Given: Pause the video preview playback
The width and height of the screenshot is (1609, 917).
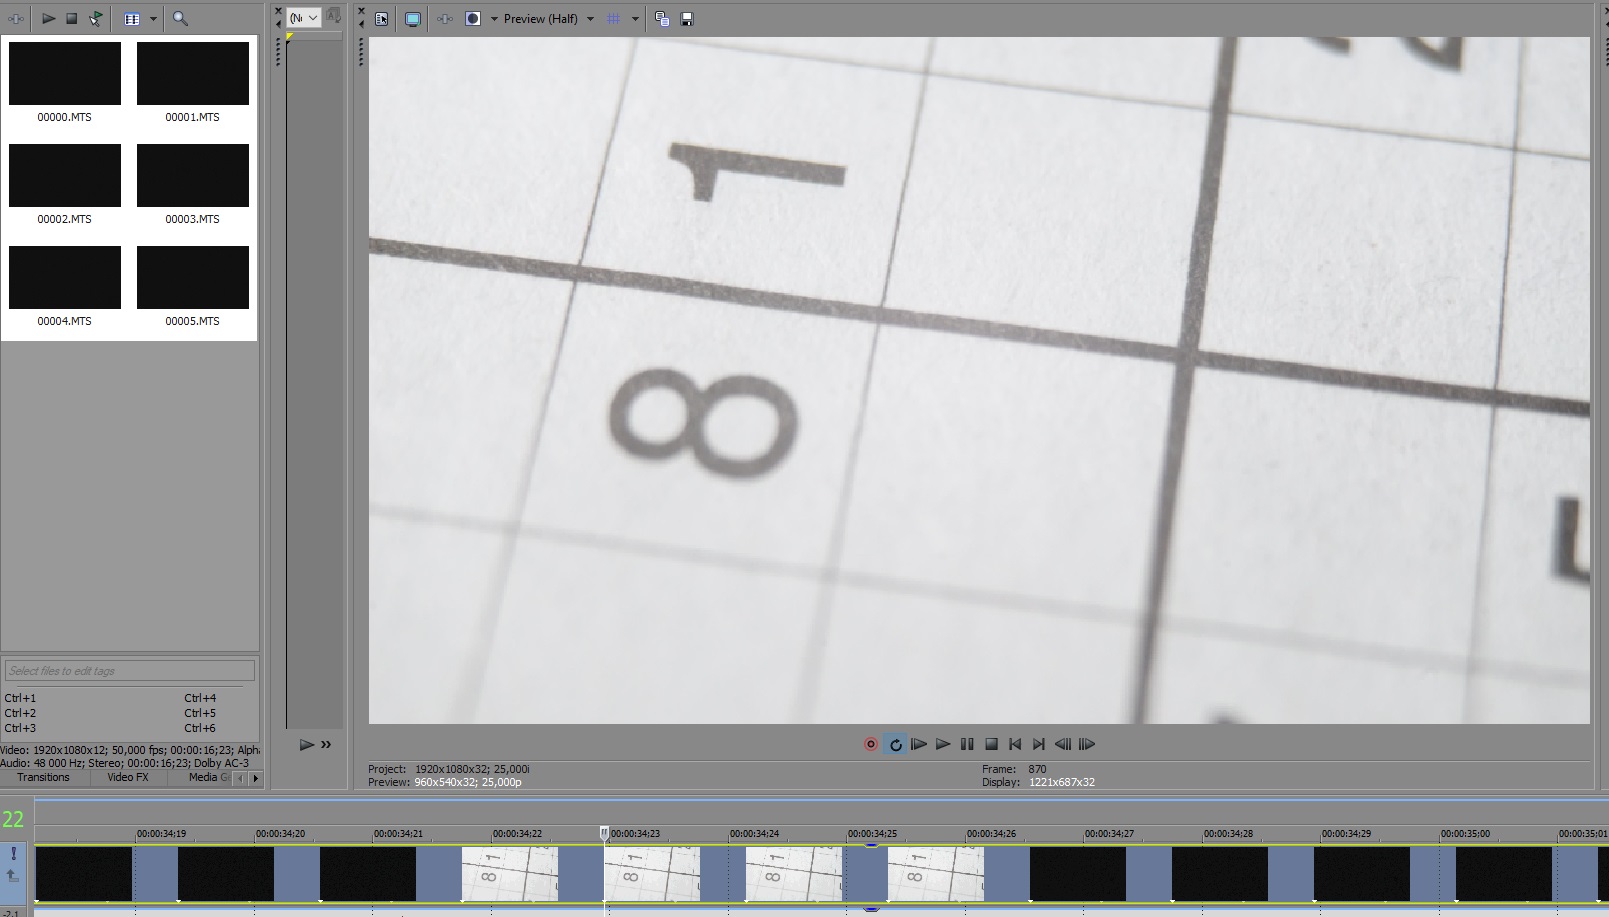Looking at the screenshot, I should point(967,744).
